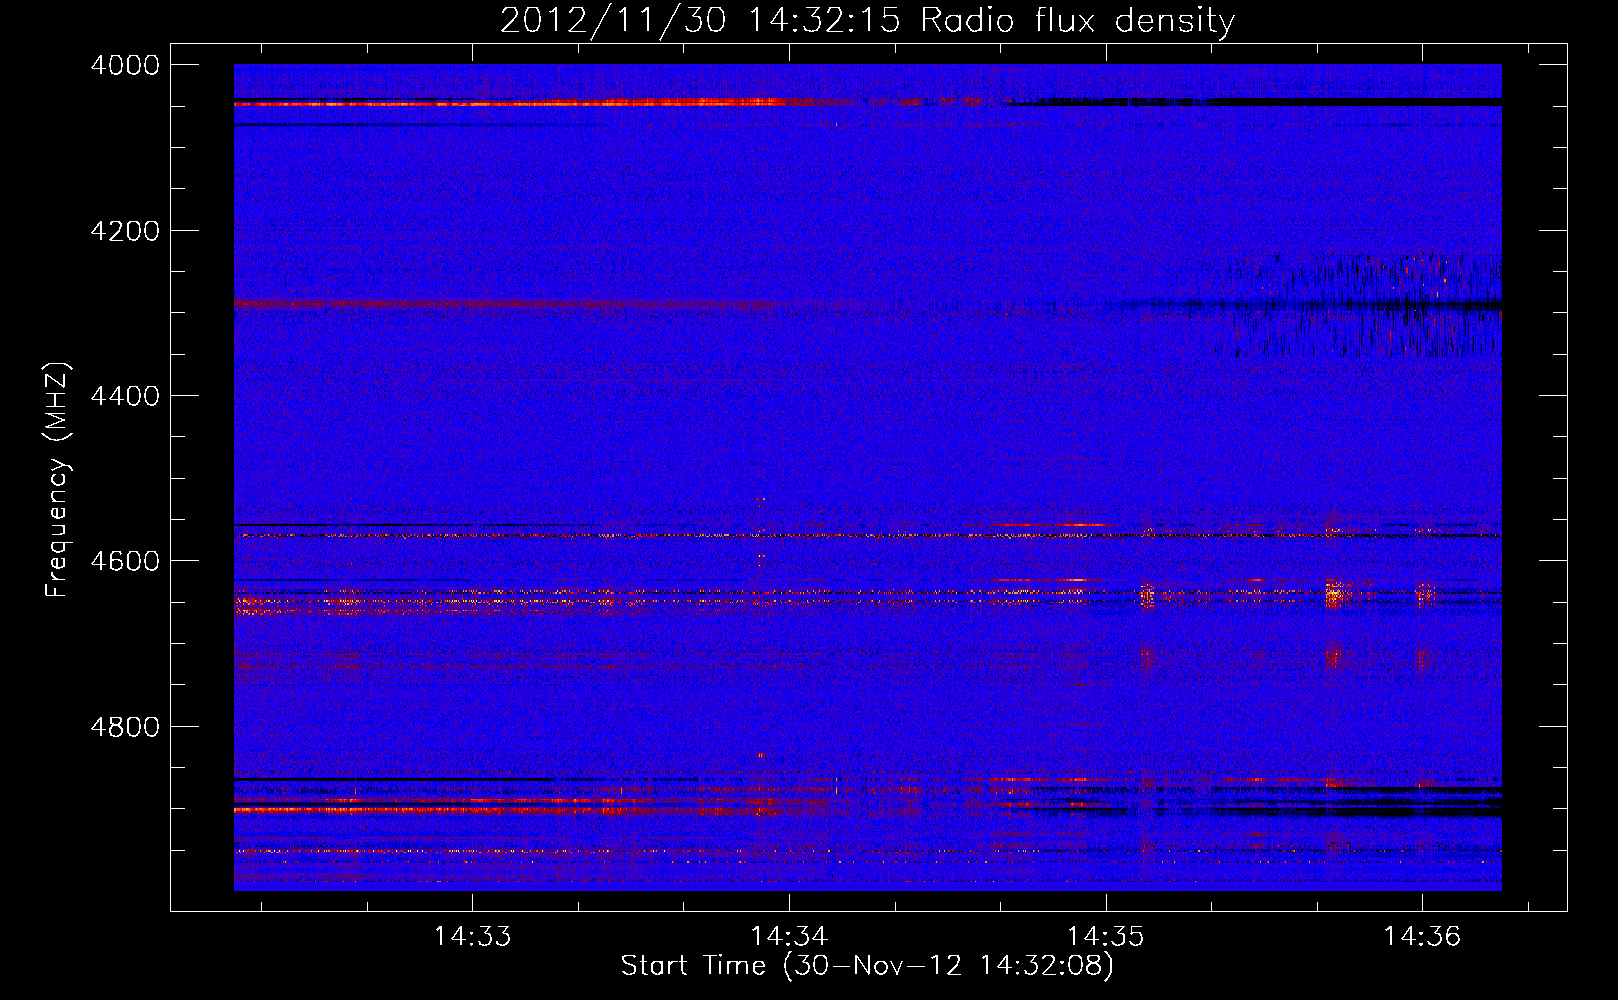
Task: Select the 4600 frequency tick label
Action: pyautogui.click(x=125, y=561)
